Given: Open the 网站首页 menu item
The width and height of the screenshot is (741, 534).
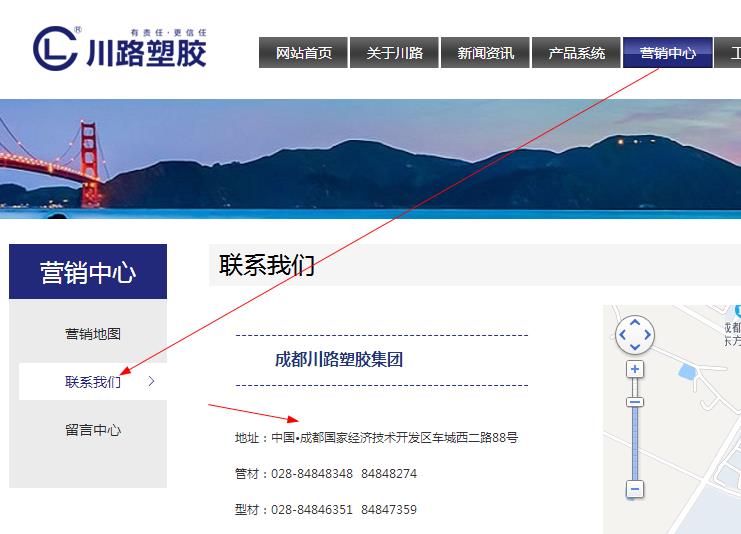Looking at the screenshot, I should [304, 53].
